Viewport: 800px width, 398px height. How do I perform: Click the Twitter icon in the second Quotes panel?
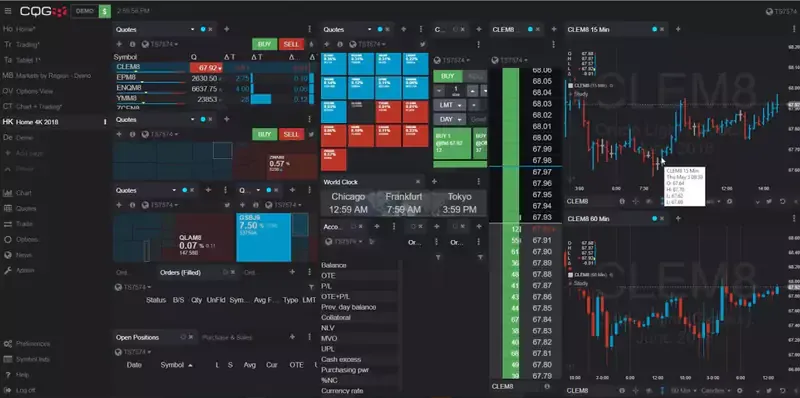coord(311,134)
